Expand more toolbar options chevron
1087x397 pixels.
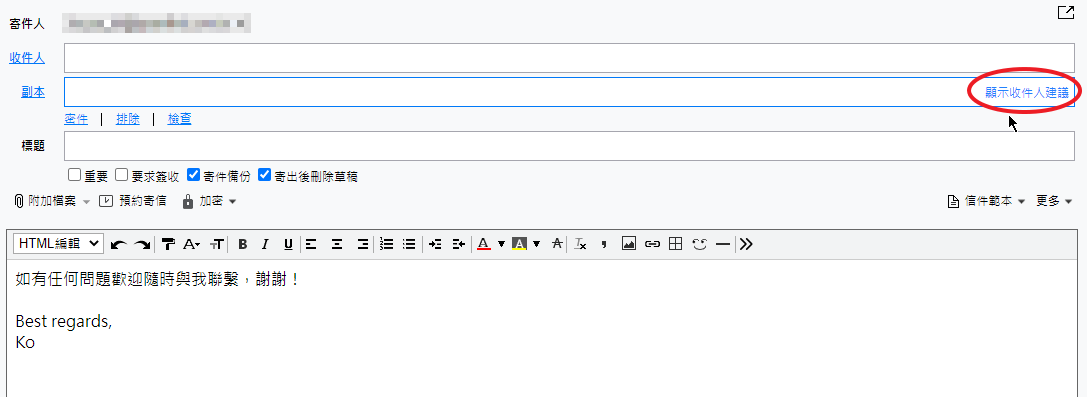point(746,244)
